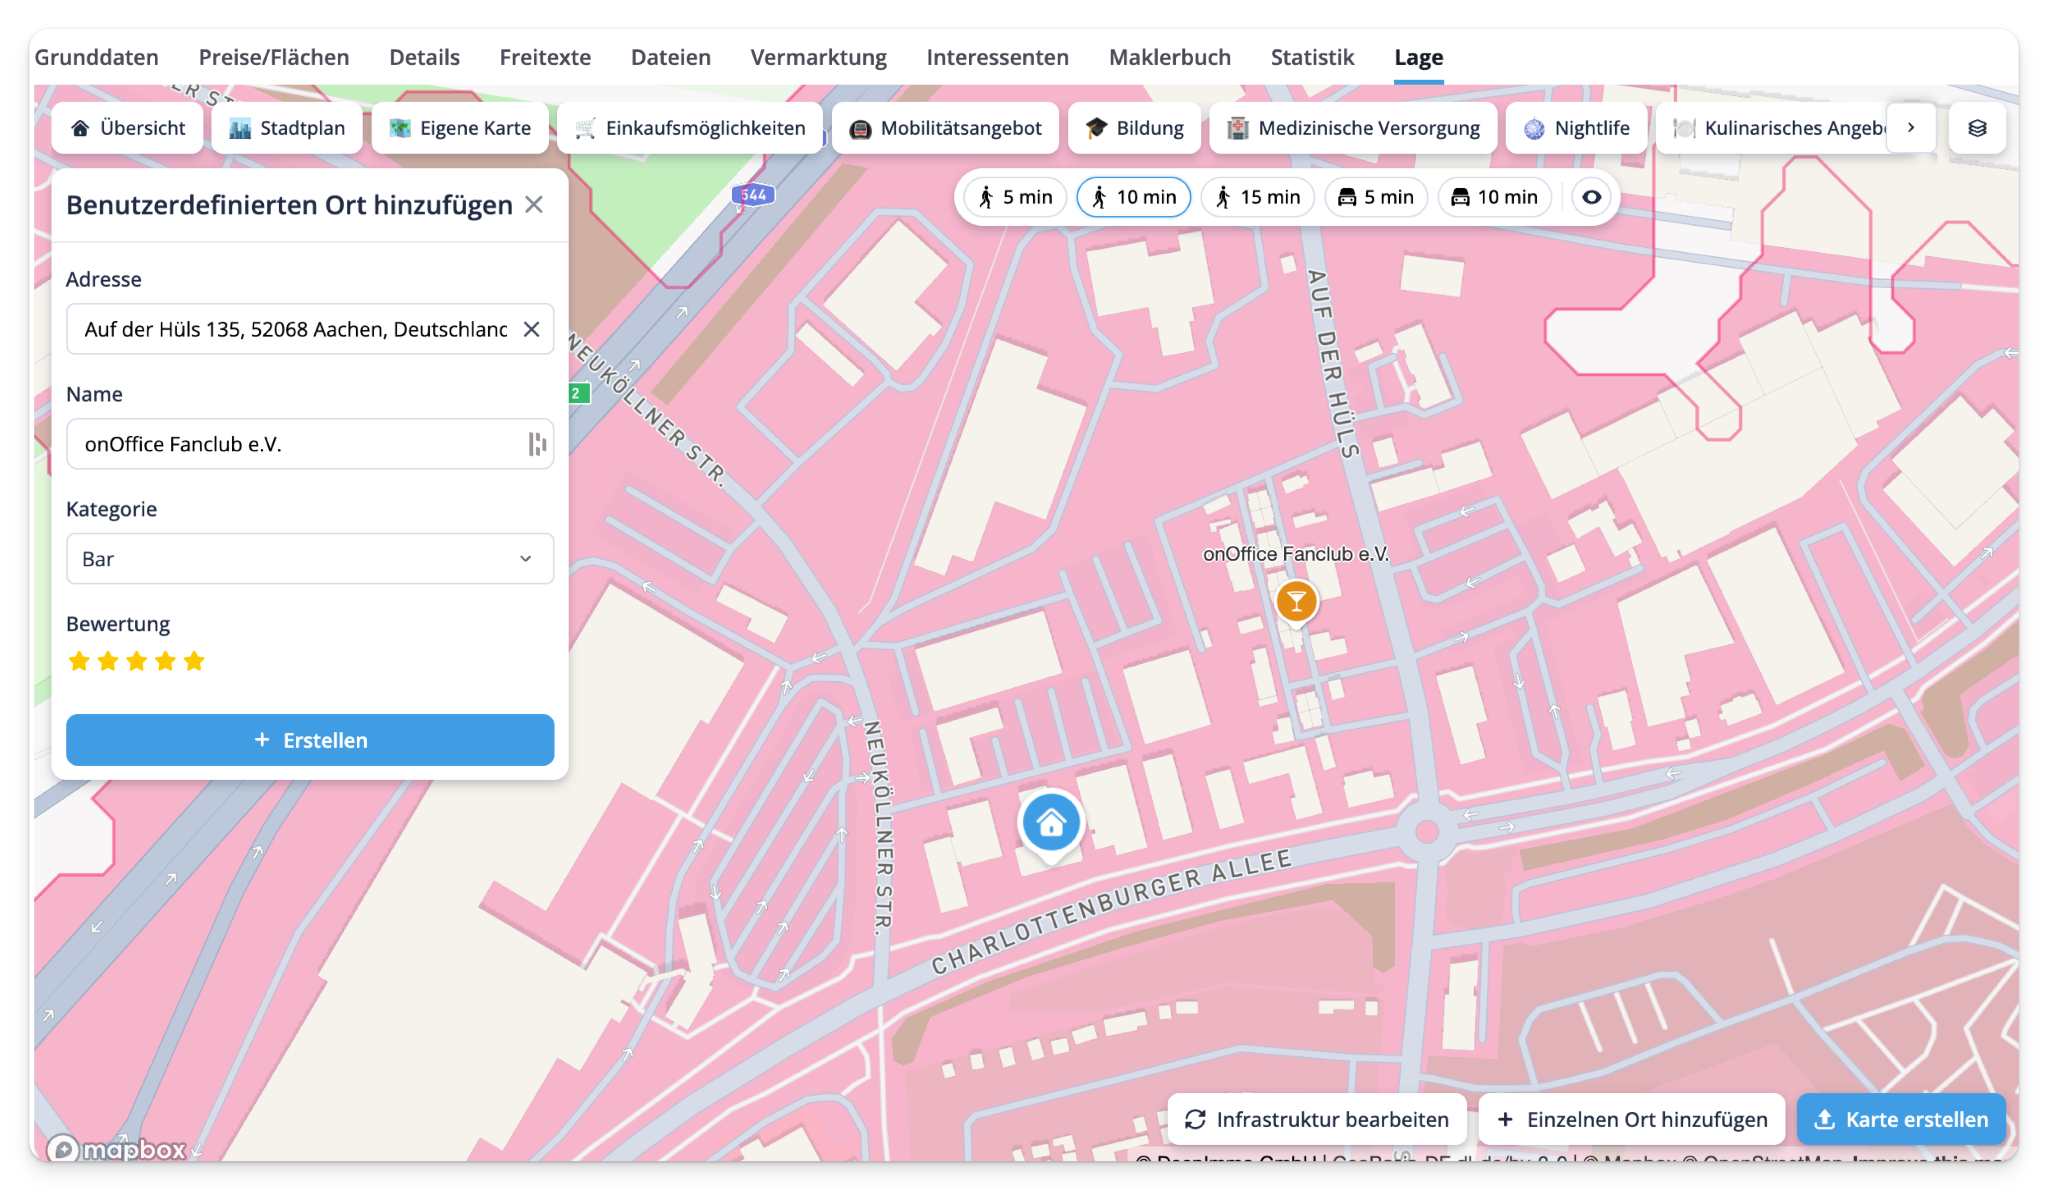2048x1190 pixels.
Task: Click the blue home property marker
Action: 1050,823
